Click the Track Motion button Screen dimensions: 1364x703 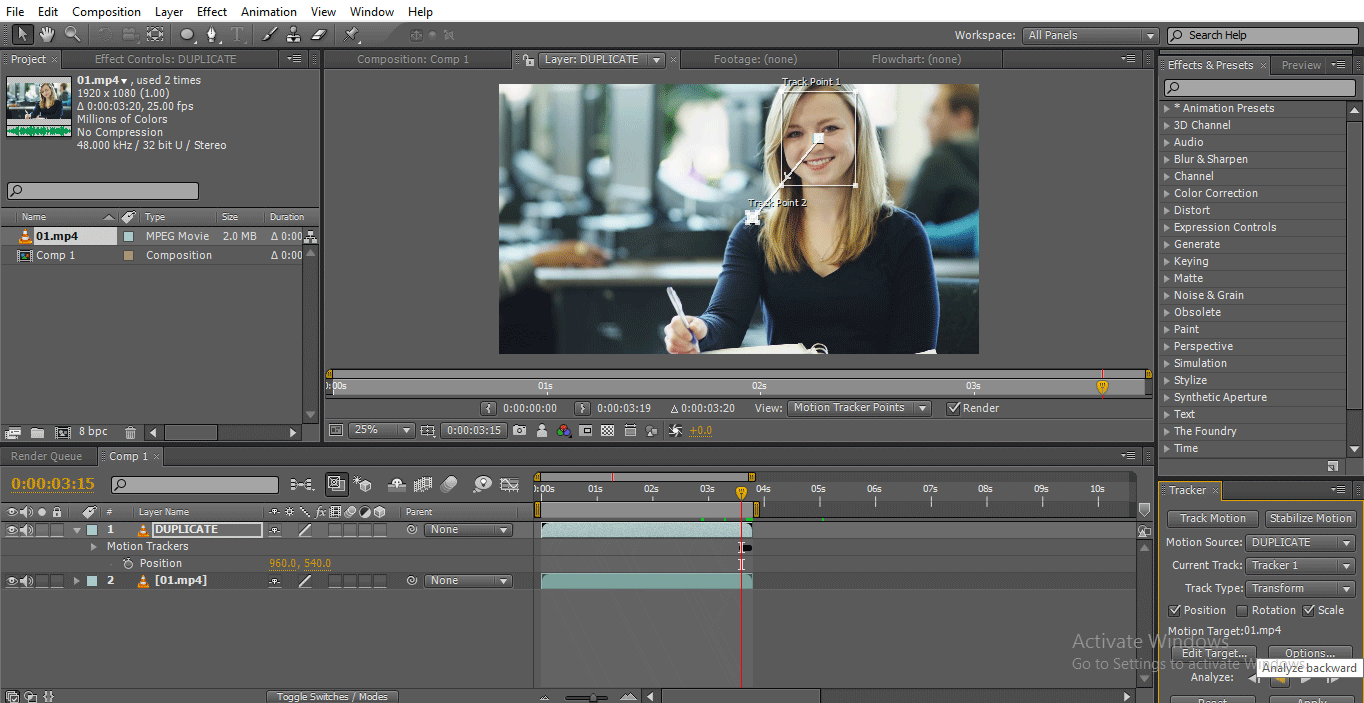(x=1212, y=518)
